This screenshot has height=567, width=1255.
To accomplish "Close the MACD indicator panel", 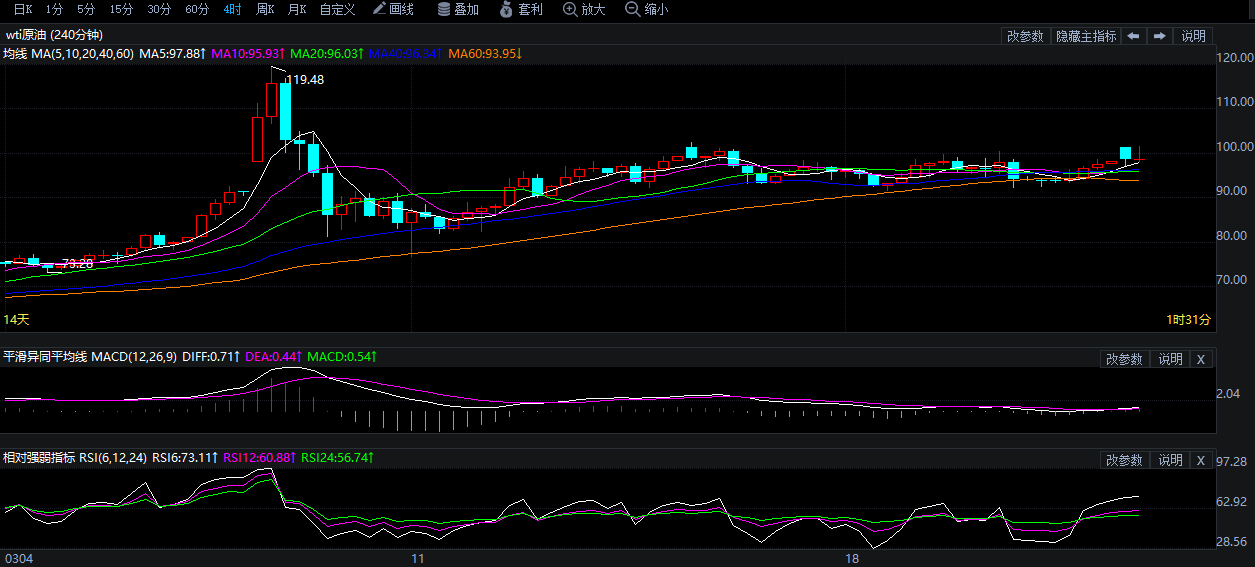I will (x=1201, y=359).
